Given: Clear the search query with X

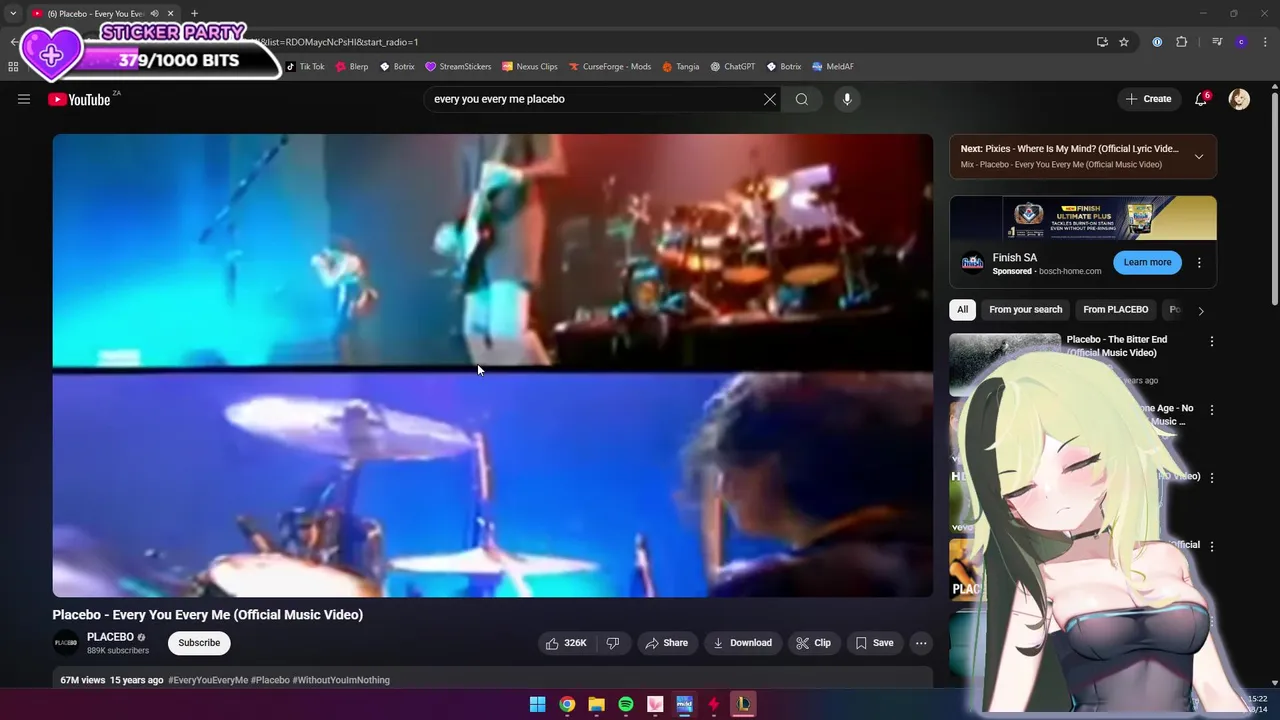Looking at the screenshot, I should coord(770,99).
